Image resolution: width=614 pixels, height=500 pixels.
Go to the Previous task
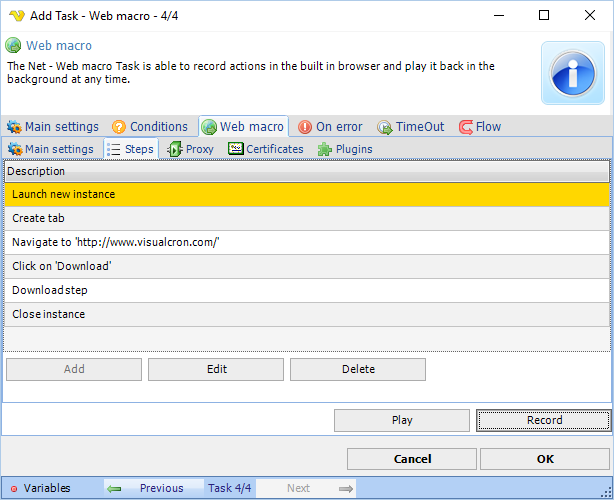pyautogui.click(x=154, y=488)
